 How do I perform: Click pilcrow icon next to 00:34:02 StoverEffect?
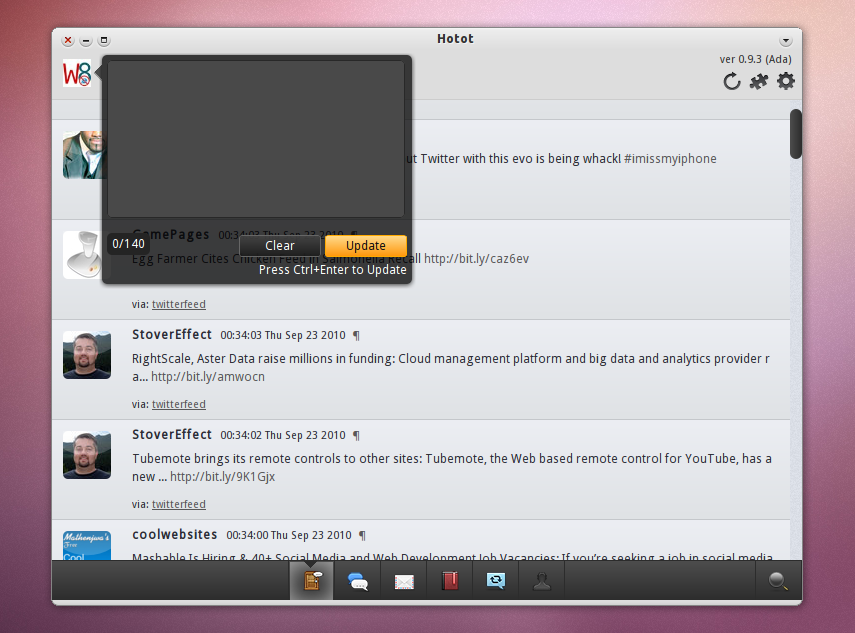click(356, 435)
